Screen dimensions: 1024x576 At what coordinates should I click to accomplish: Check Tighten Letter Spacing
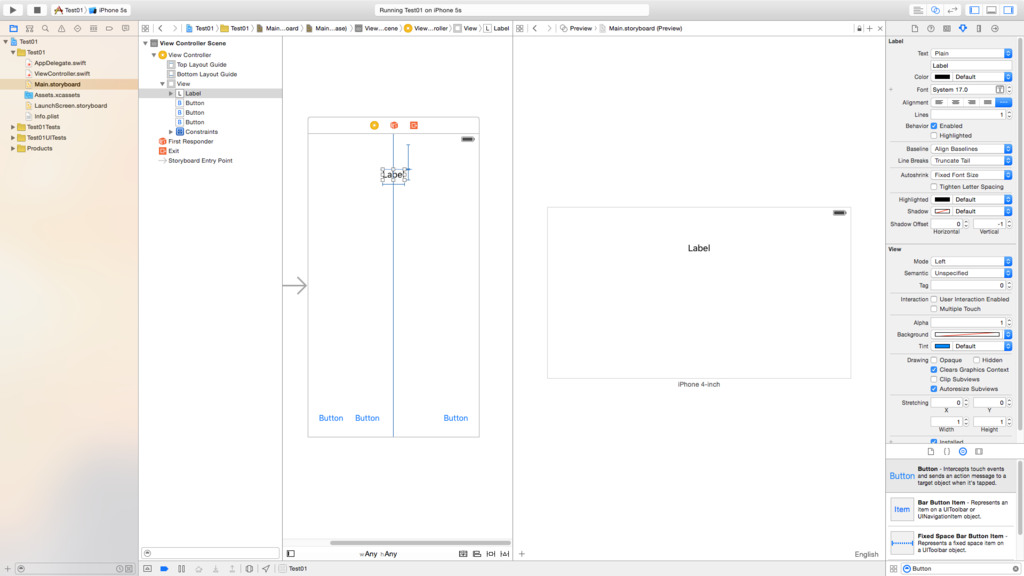[934, 187]
